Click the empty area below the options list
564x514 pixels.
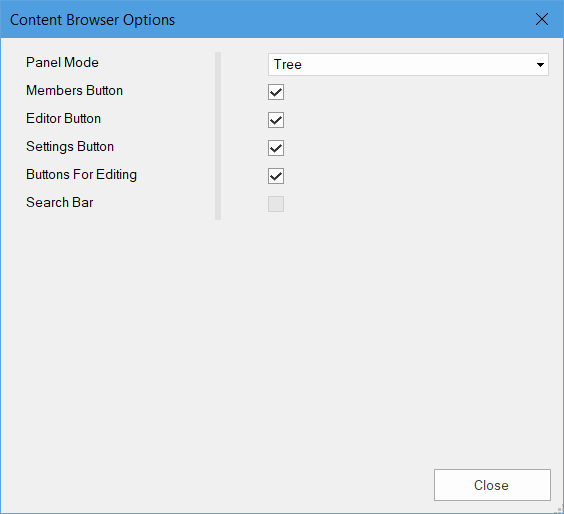click(282, 342)
